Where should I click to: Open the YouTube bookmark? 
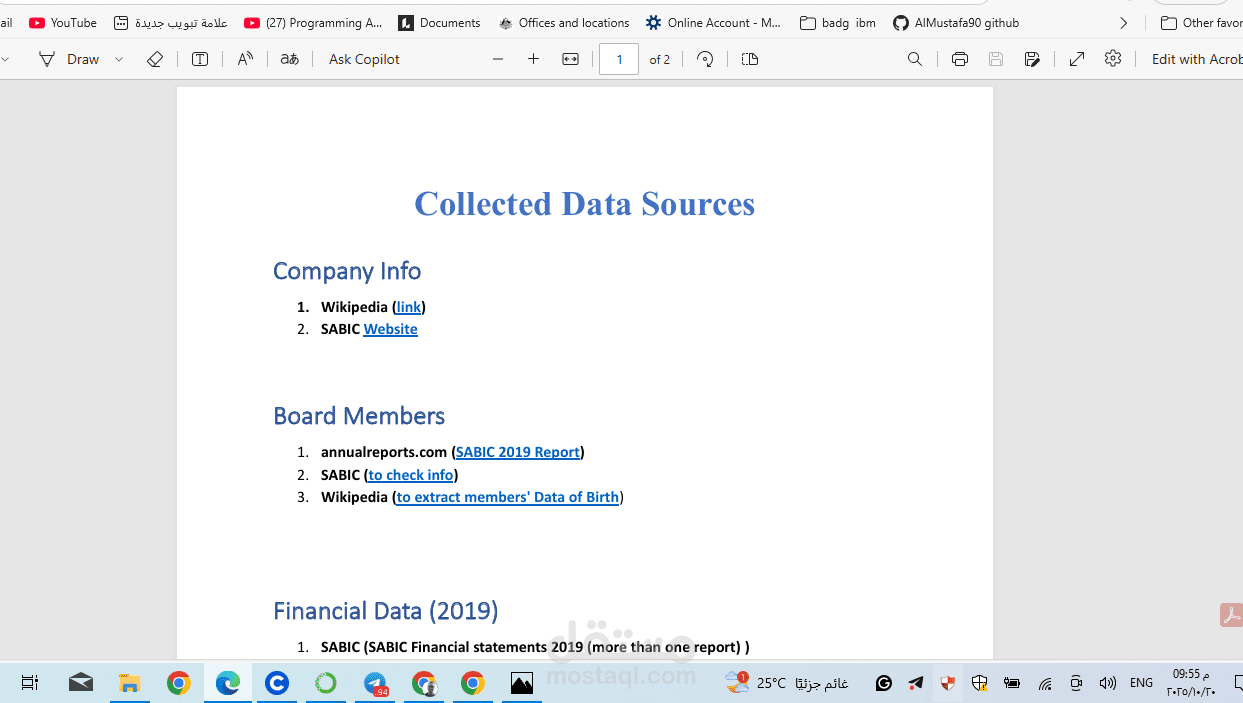63,22
